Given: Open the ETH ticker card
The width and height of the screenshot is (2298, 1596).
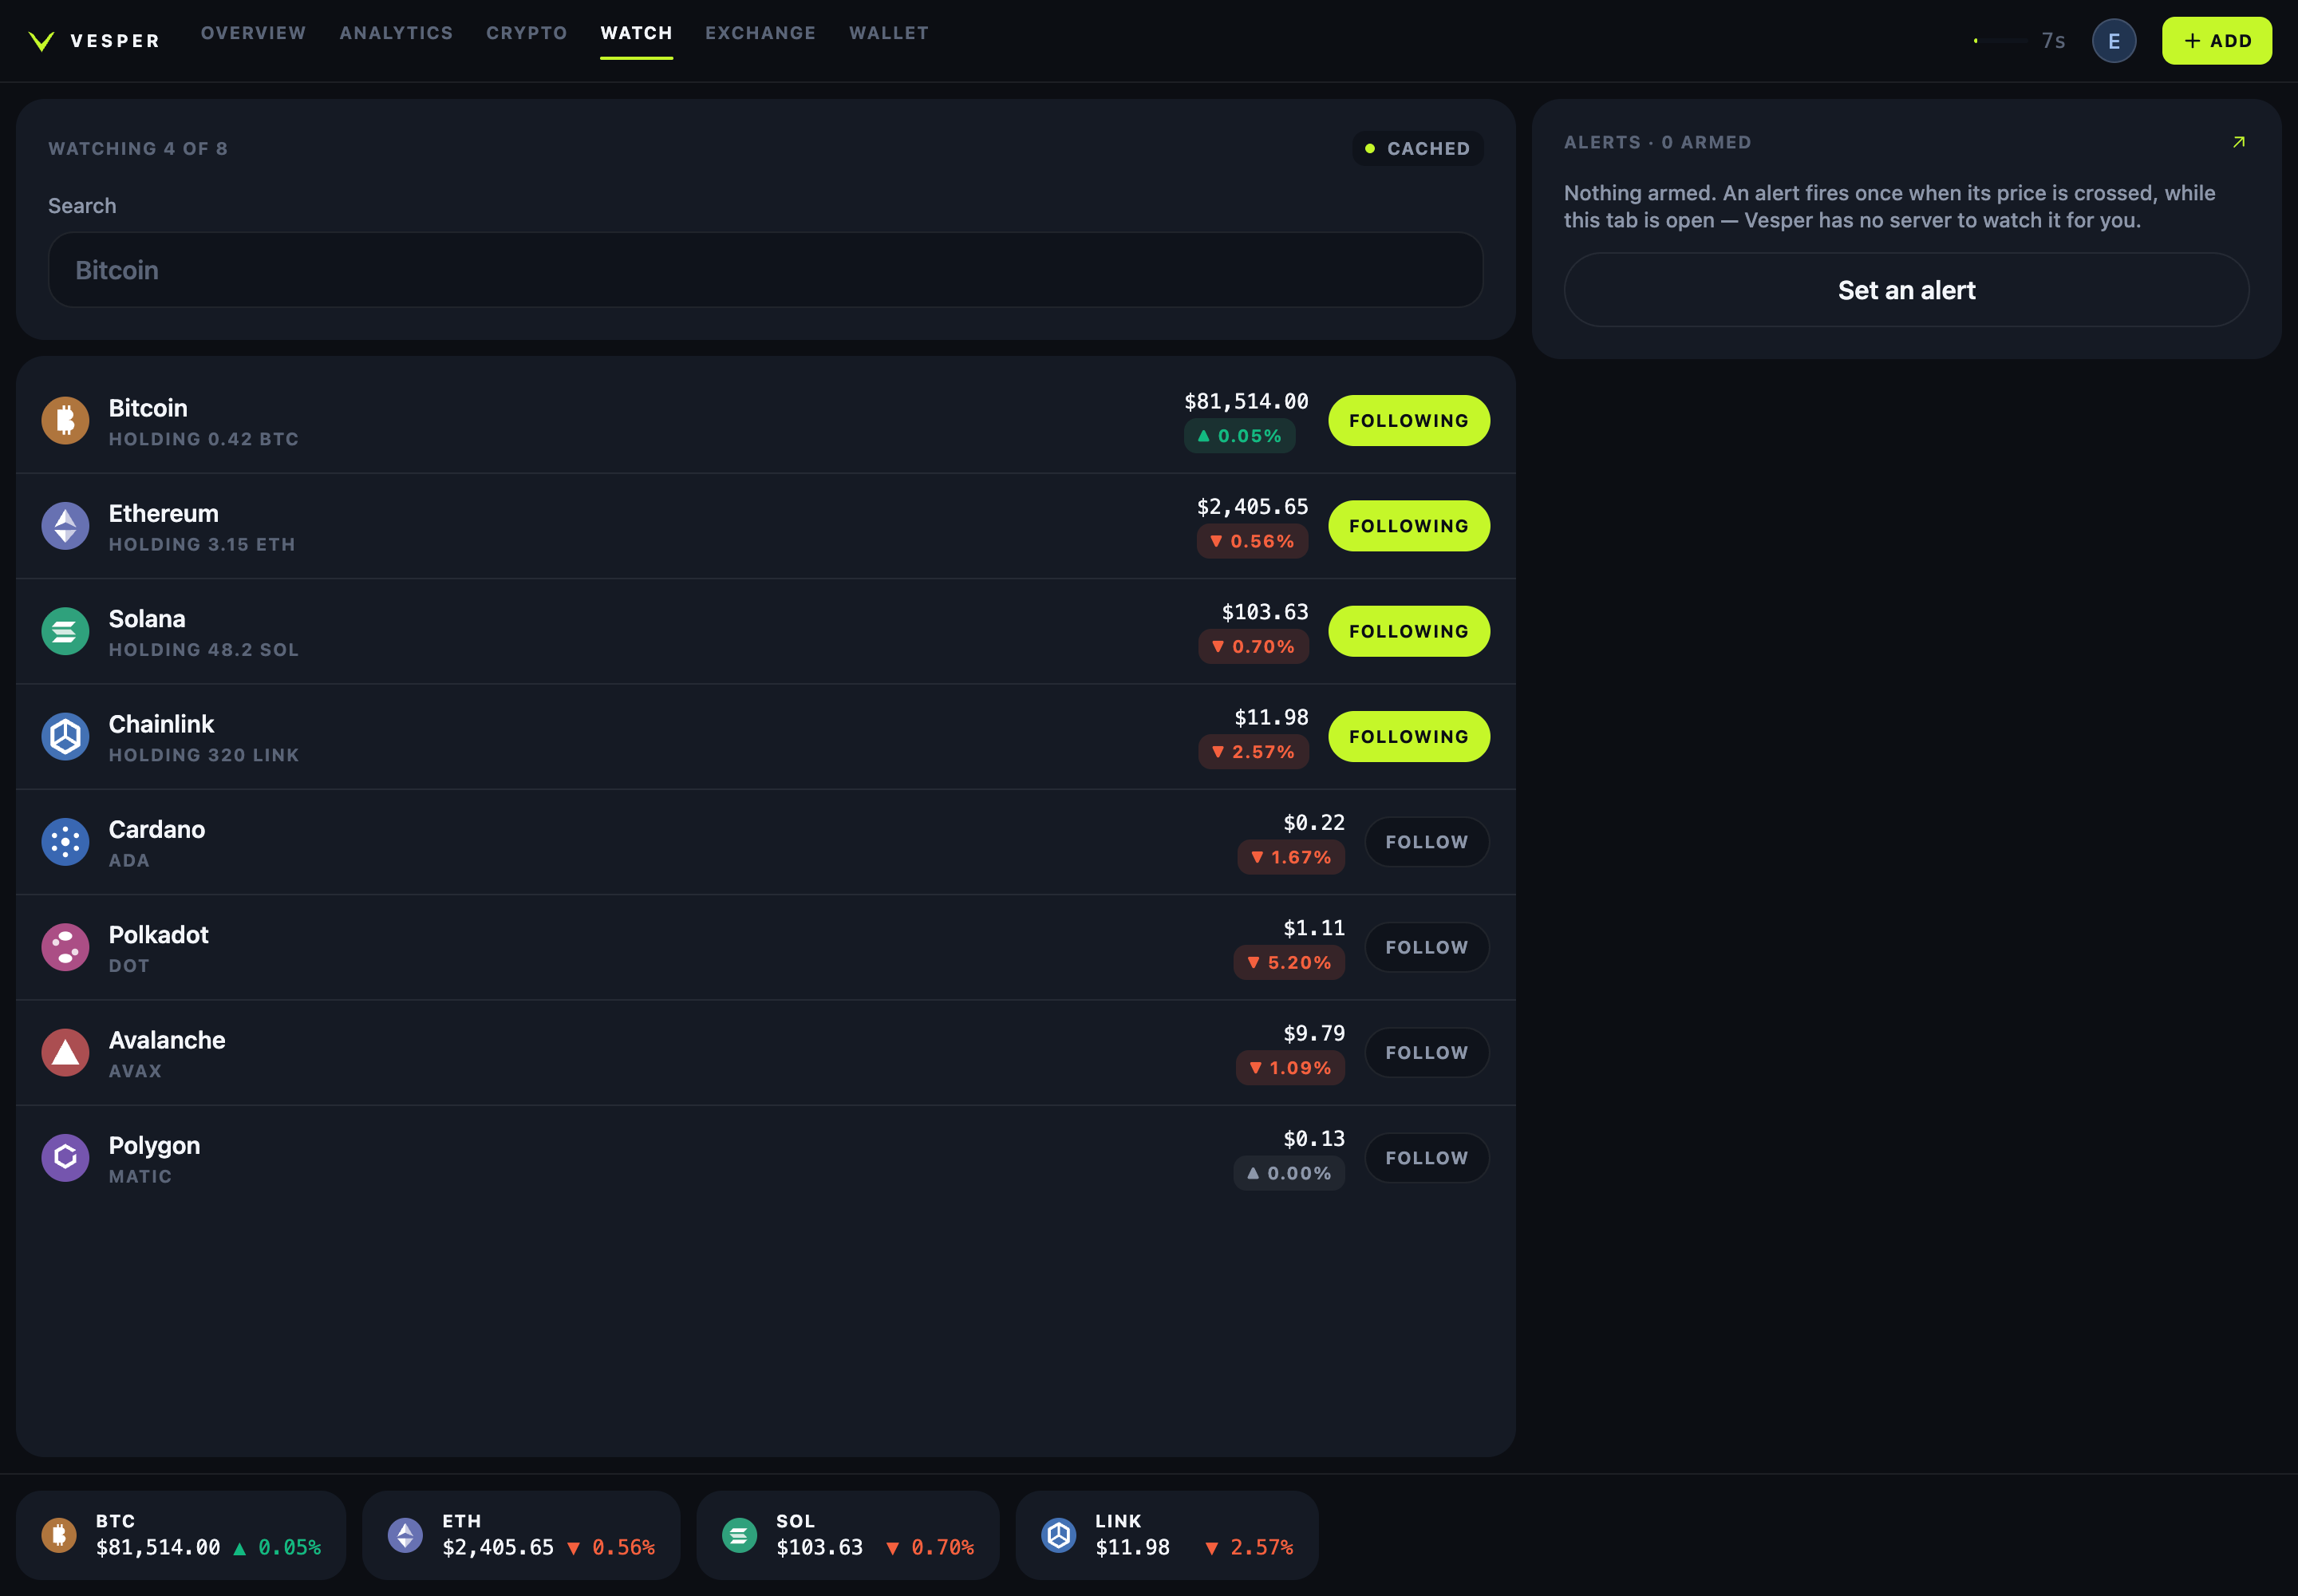Looking at the screenshot, I should pyautogui.click(x=521, y=1535).
